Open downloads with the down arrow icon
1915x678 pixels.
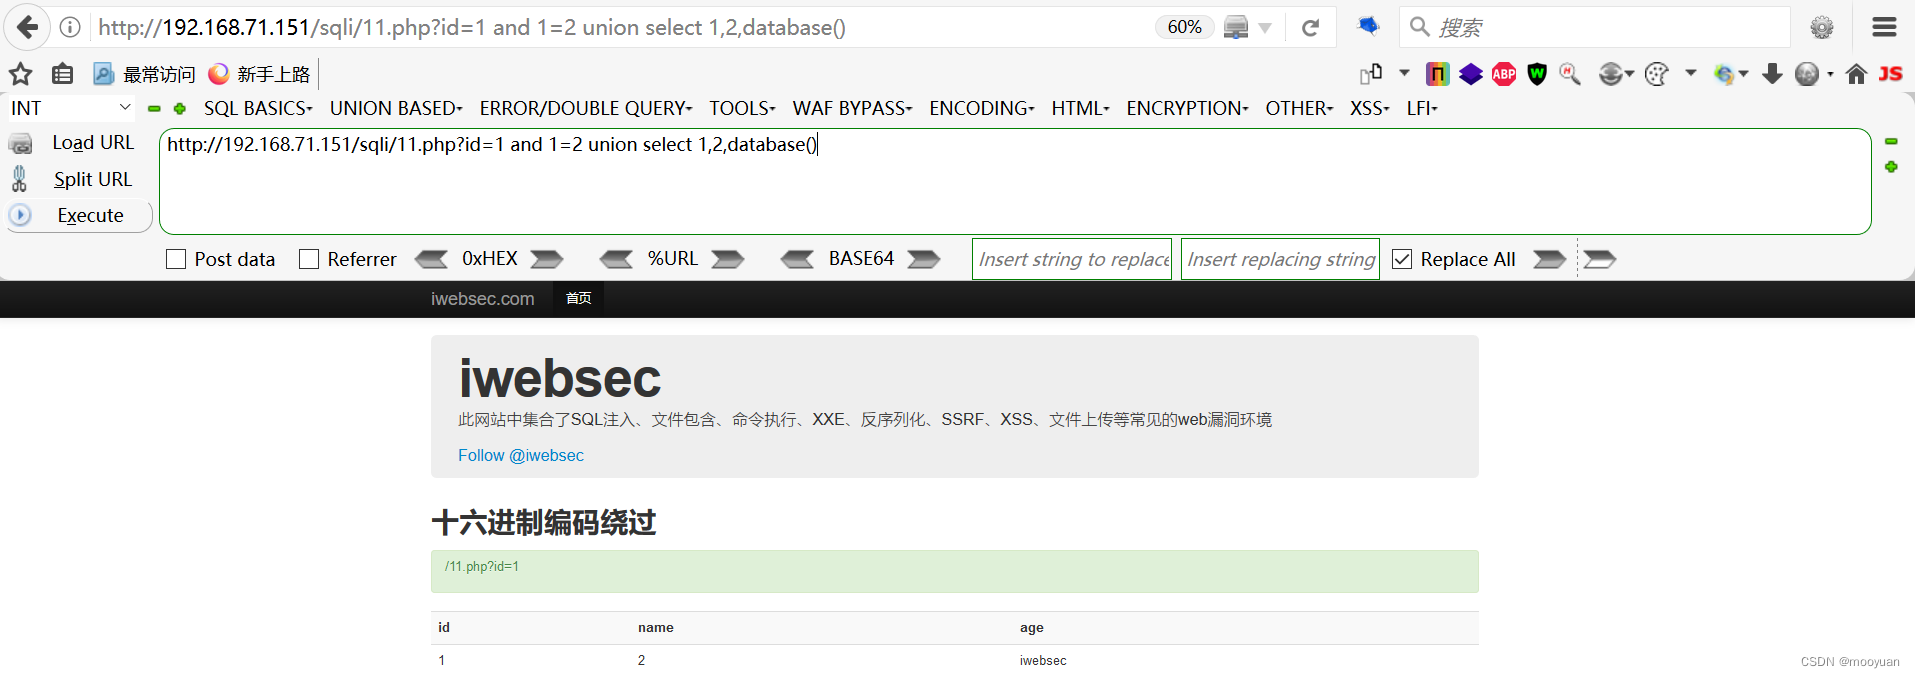coord(1772,74)
